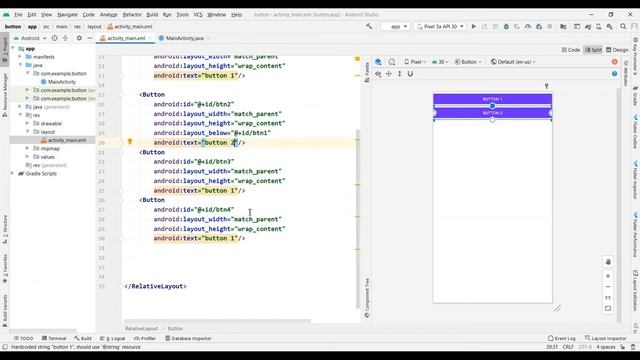
Task: Open Project panel settings gear icon
Action: tap(79, 38)
